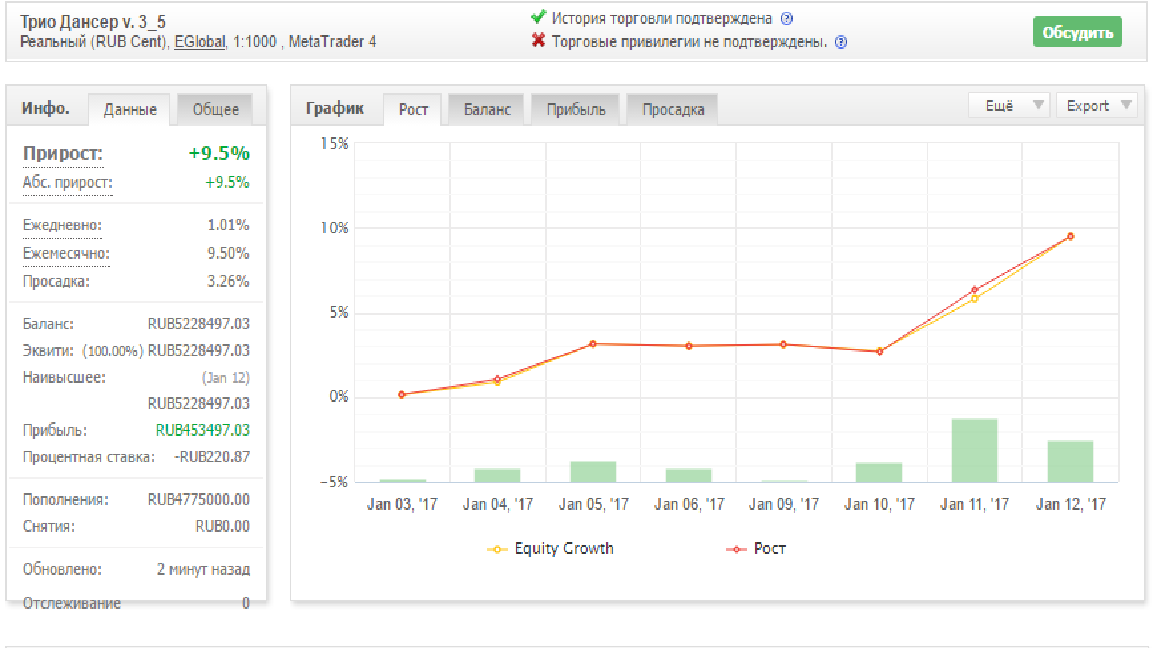
Task: Click the Ежемесячно label
Action: (65, 253)
